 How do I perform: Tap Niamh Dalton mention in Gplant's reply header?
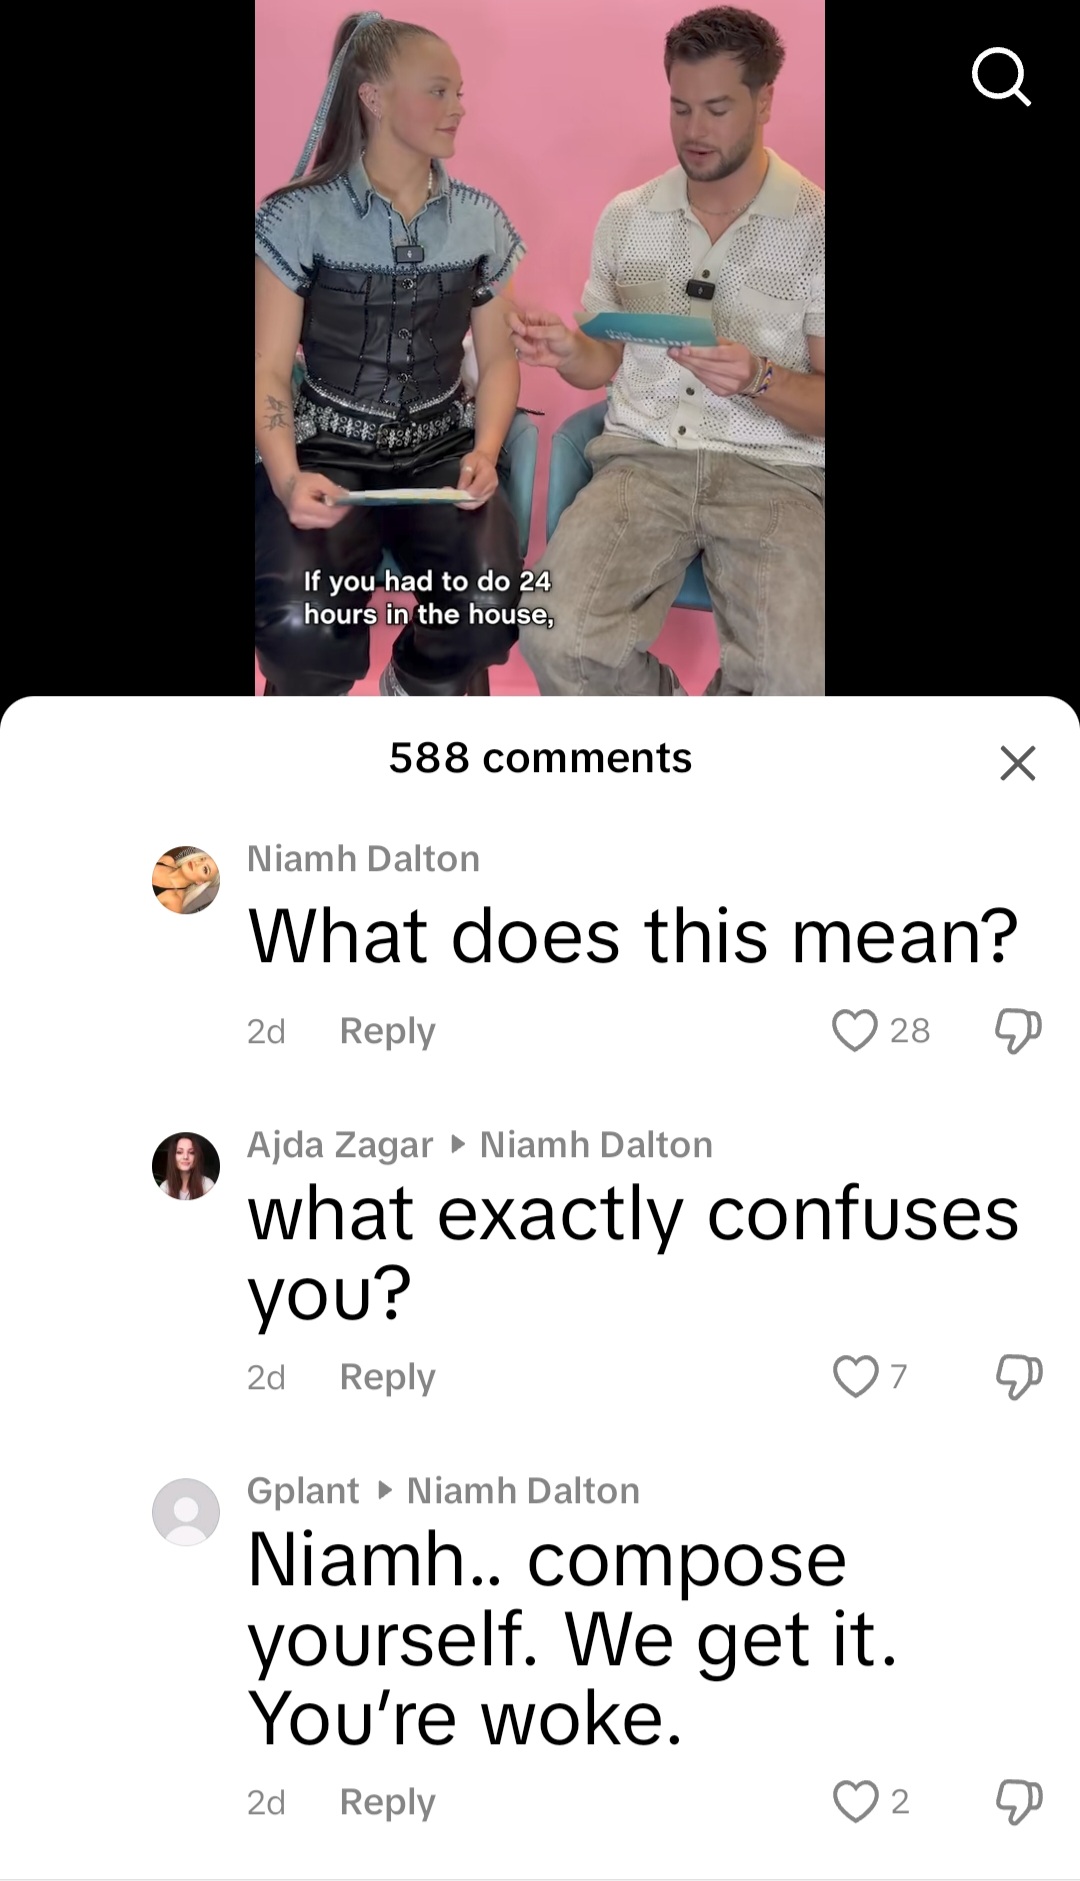point(523,1491)
